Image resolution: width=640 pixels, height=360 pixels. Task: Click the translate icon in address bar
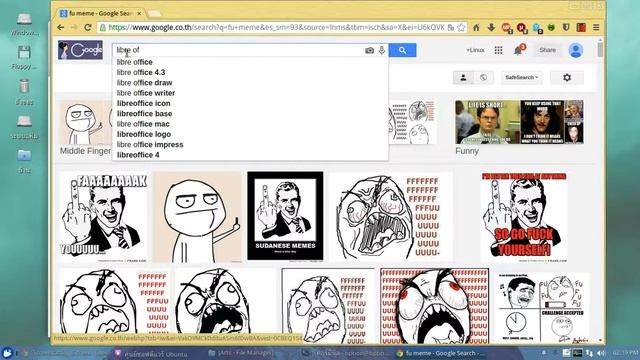coord(451,27)
